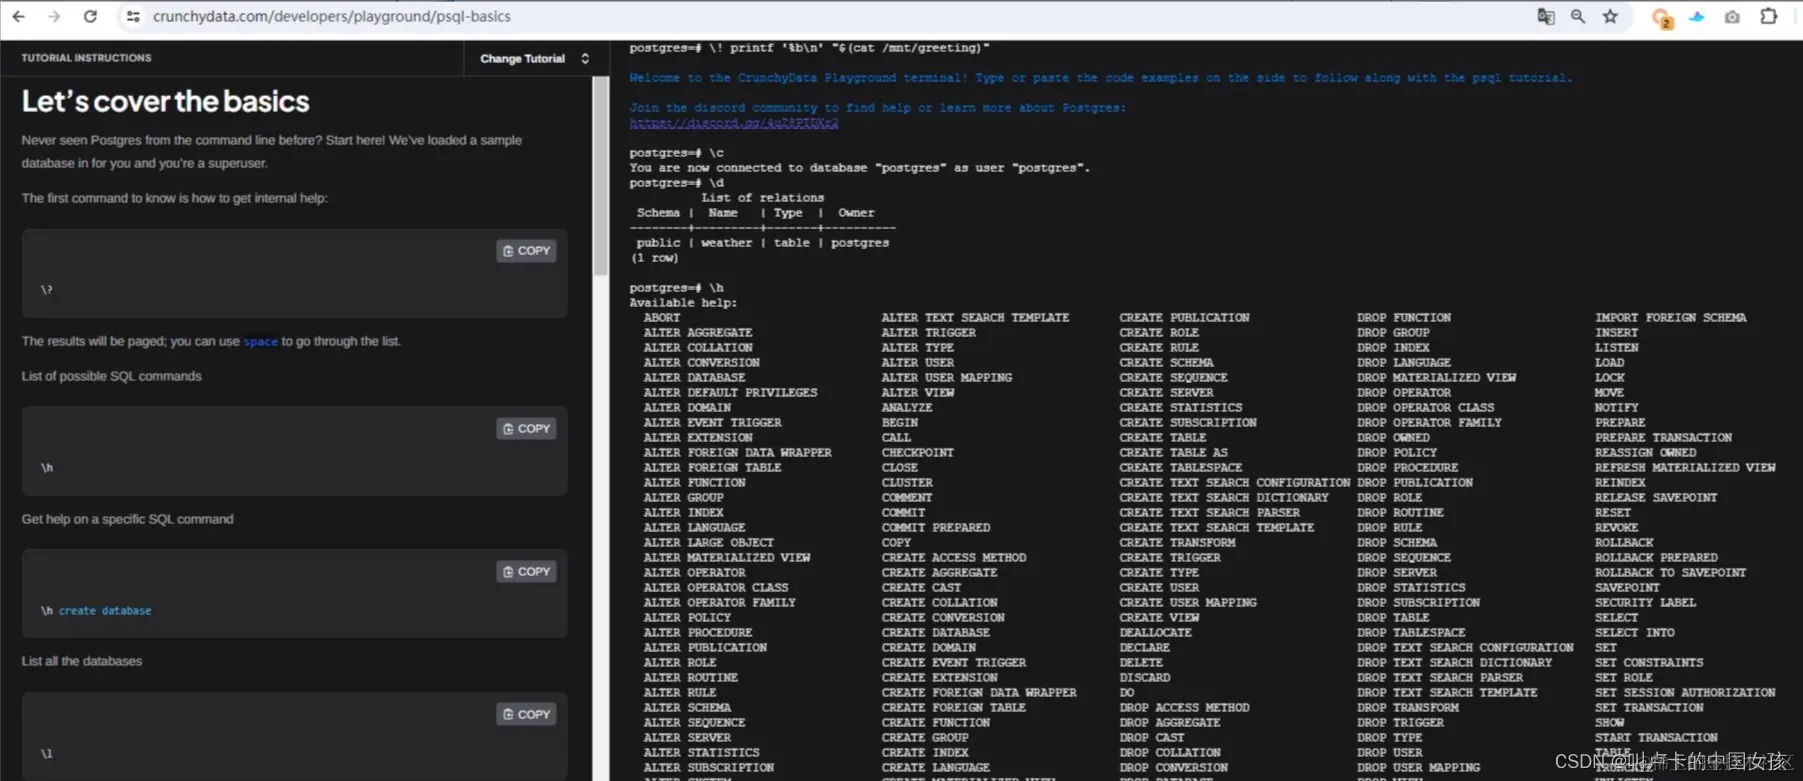Click 'IMPORT FOREIGN SCHEMA' in help list
Viewport: 1803px width, 781px height.
[x=1671, y=317]
